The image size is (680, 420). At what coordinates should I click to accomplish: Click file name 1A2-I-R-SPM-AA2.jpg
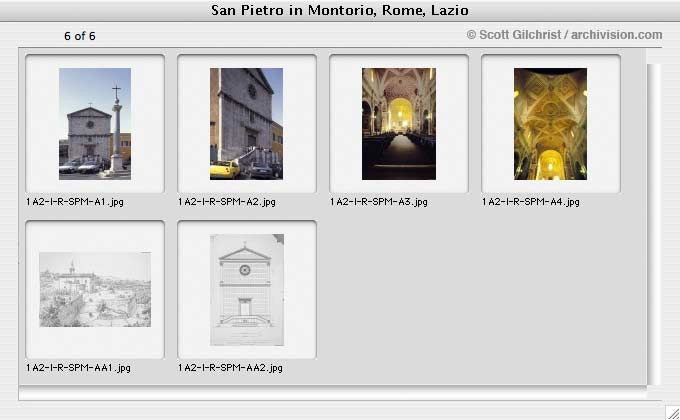[230, 368]
